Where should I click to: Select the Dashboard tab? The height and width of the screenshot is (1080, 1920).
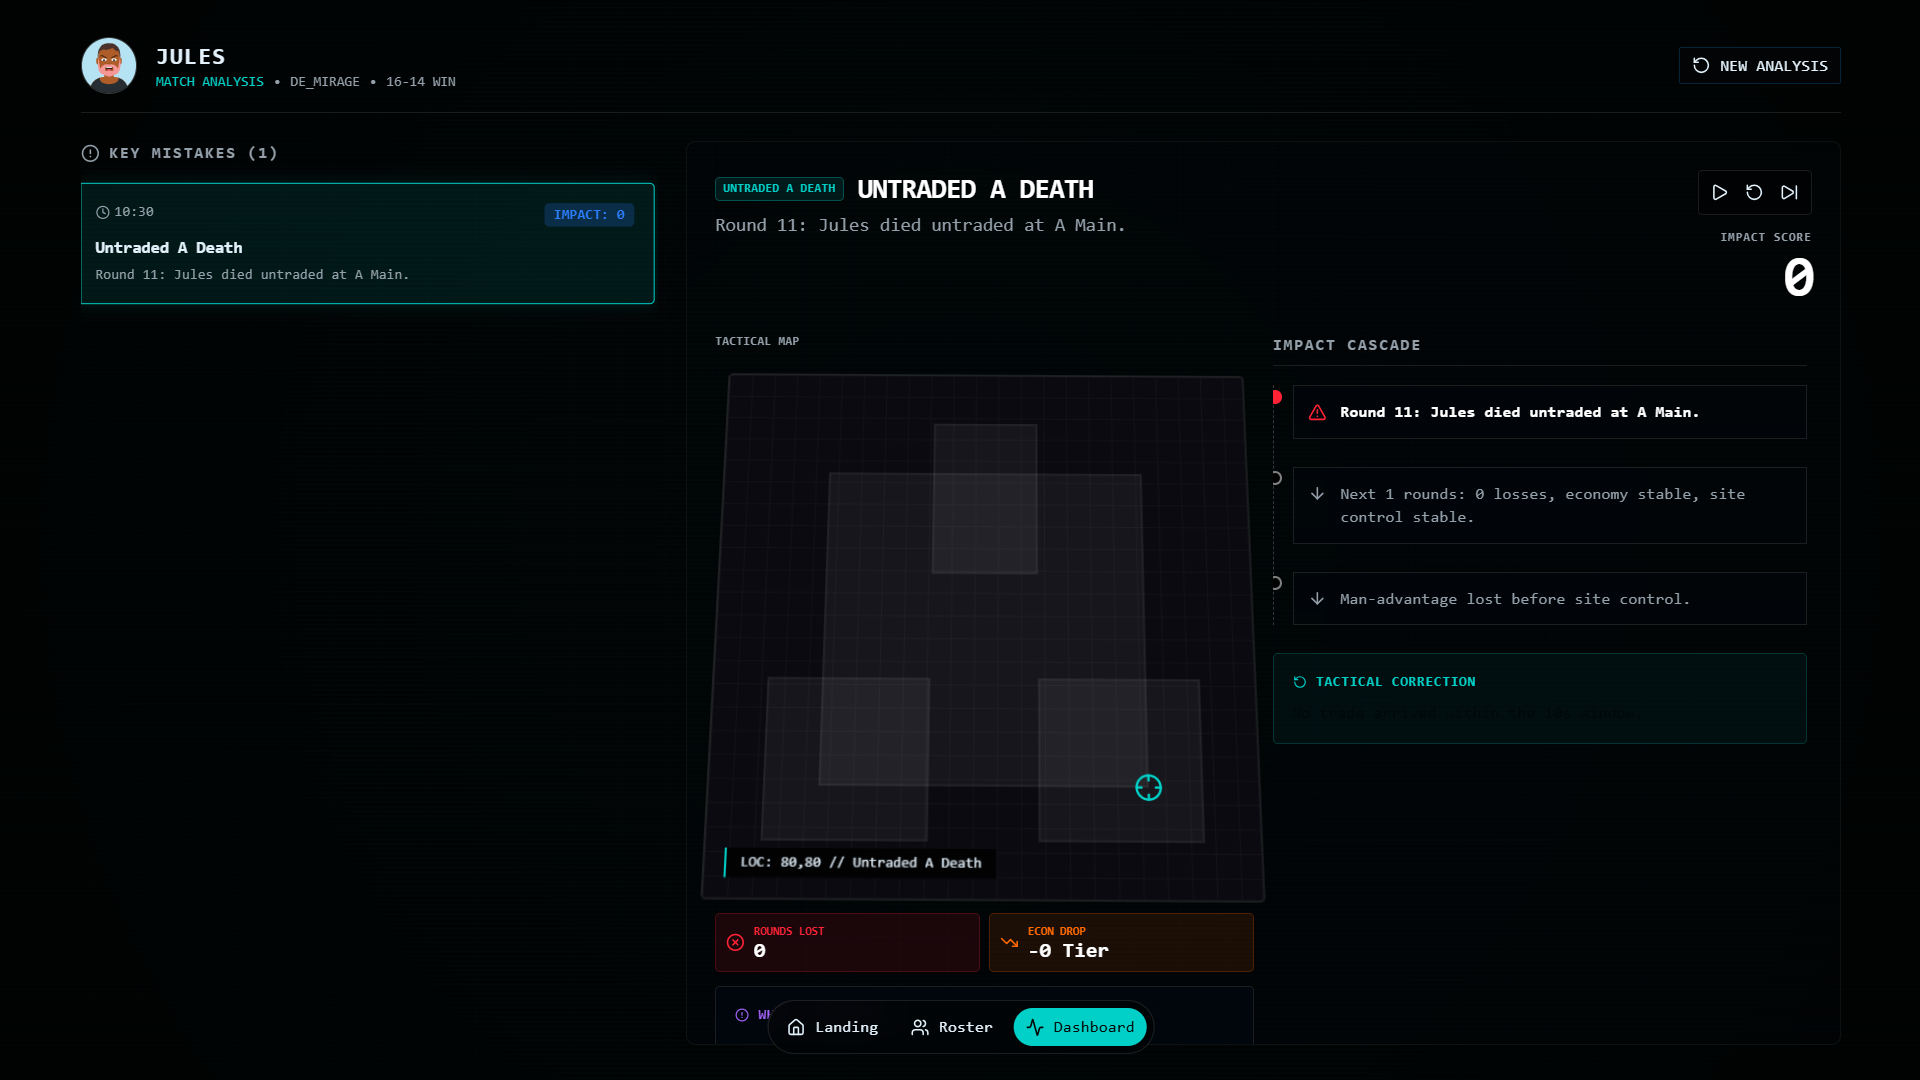[1080, 1027]
